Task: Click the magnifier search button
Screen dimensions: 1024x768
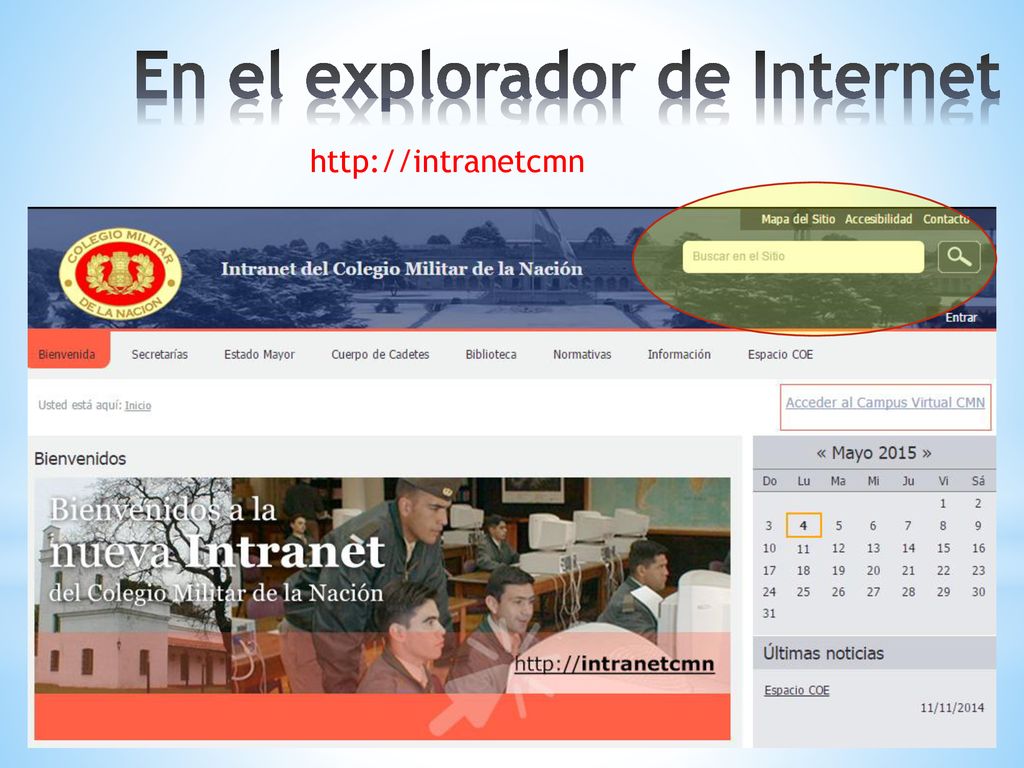Action: coord(959,257)
